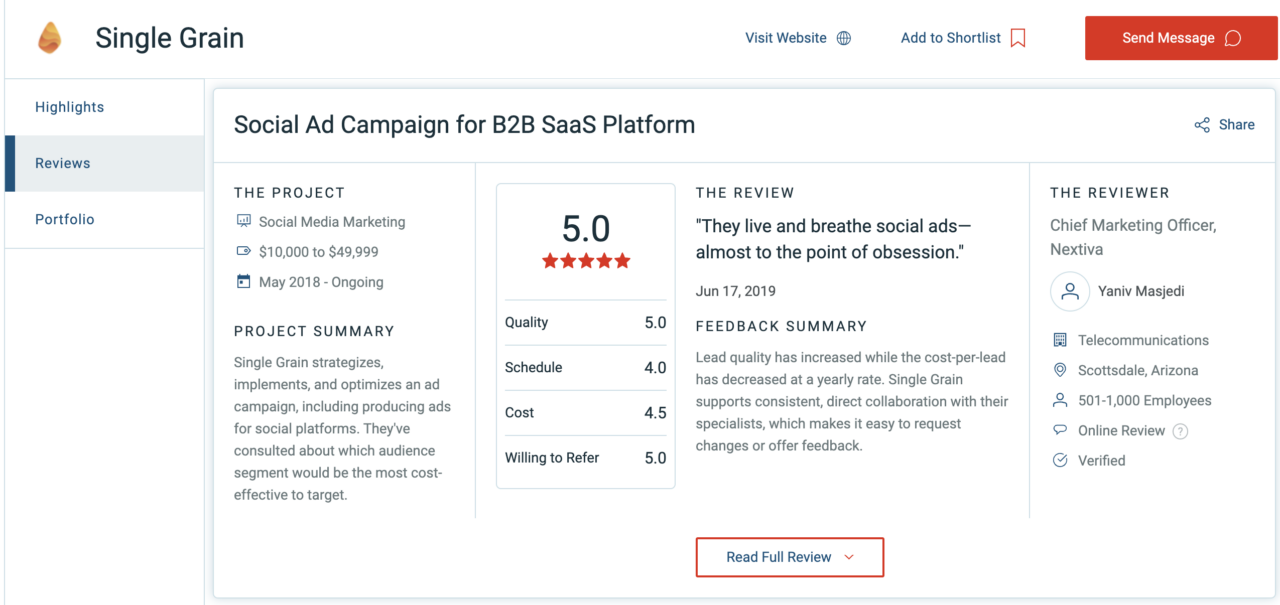Expand the Read Full Review chevron
This screenshot has height=605, width=1280.
pyautogui.click(x=849, y=557)
